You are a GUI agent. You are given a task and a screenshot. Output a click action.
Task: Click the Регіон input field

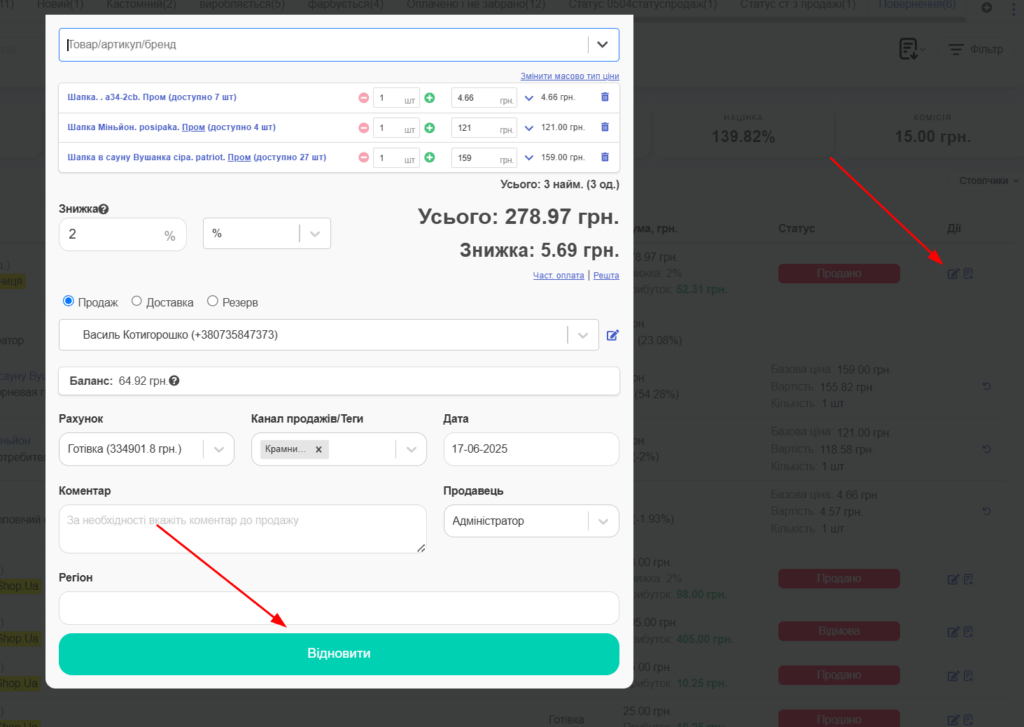click(339, 608)
